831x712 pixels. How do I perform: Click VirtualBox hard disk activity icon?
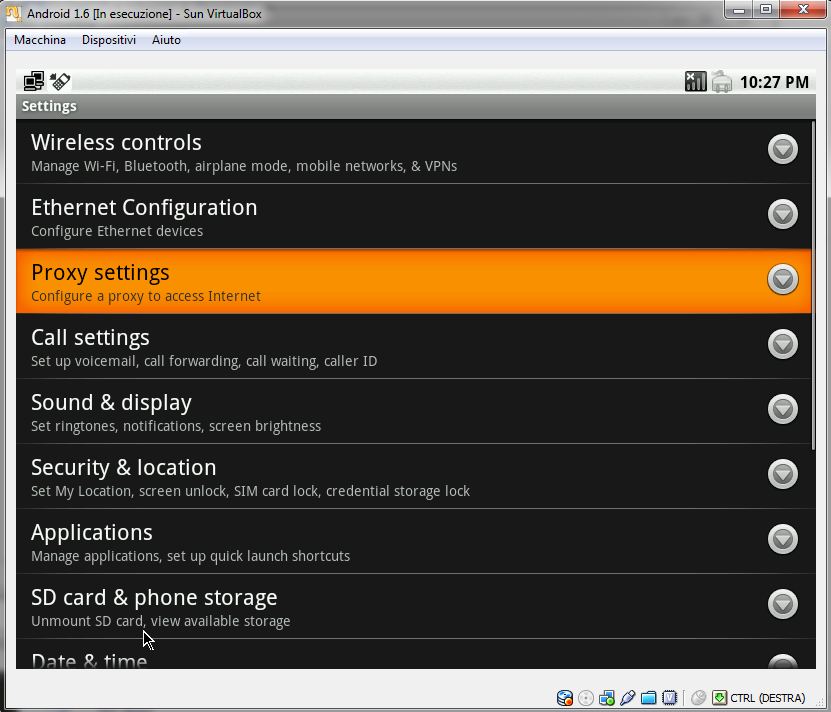pyautogui.click(x=565, y=698)
